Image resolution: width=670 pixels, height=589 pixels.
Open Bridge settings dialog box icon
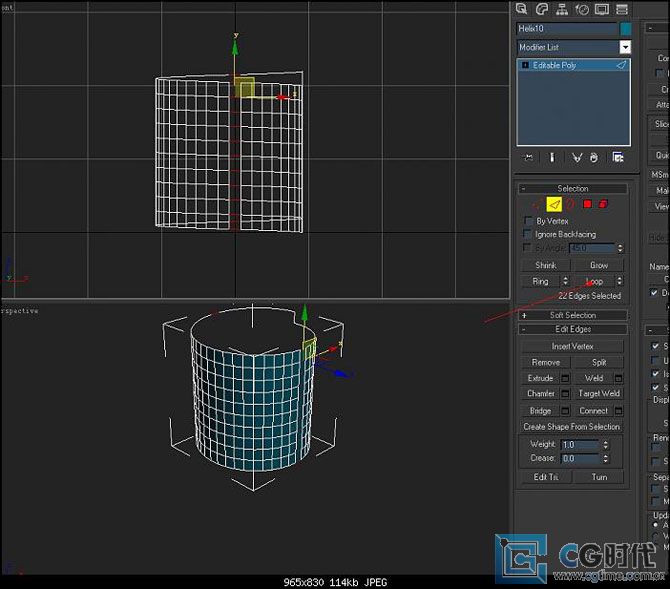[565, 411]
